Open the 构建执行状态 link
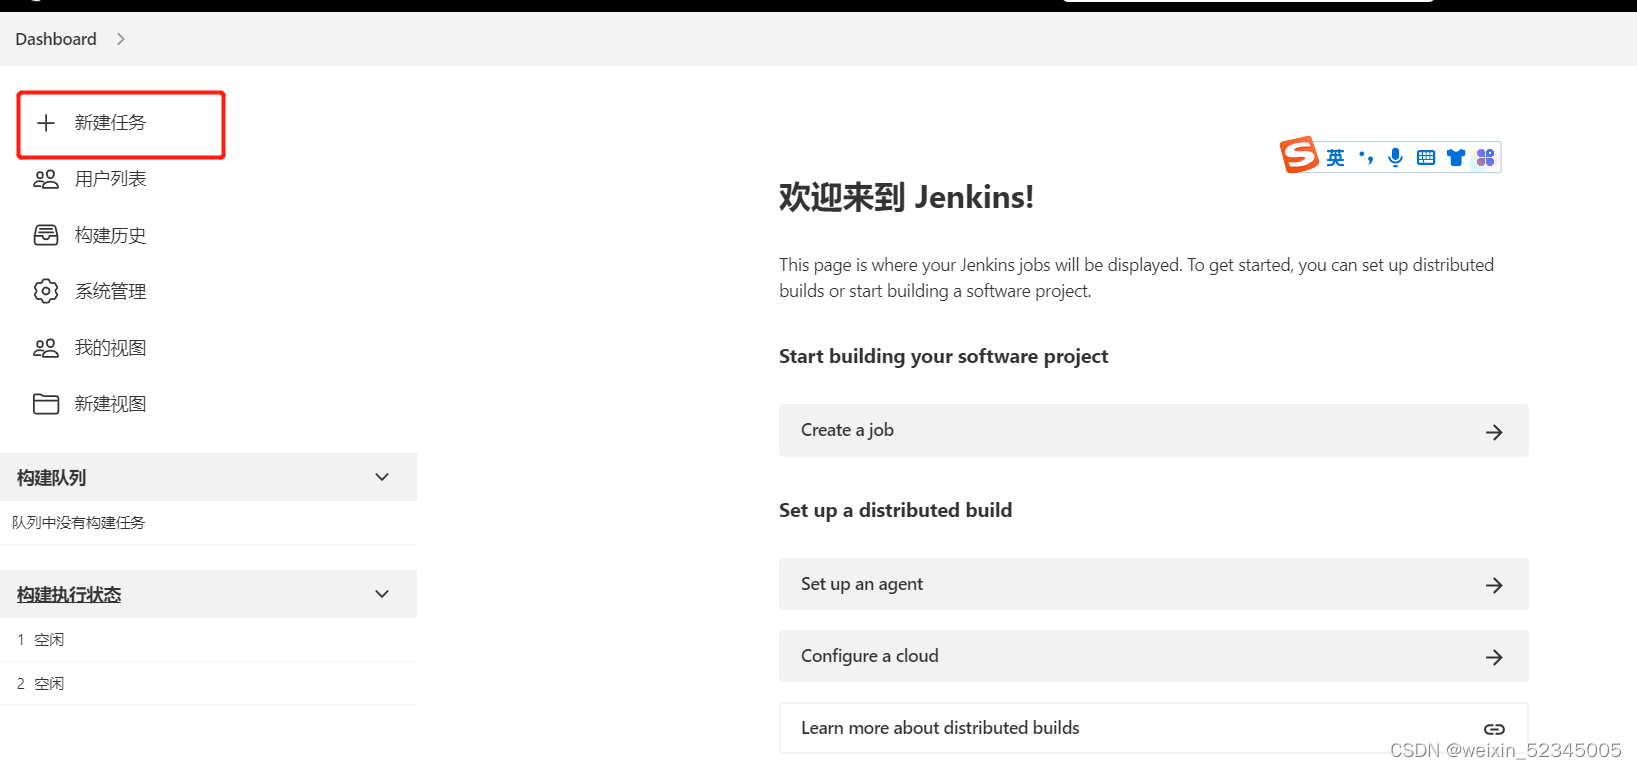The width and height of the screenshot is (1637, 769). pos(69,594)
